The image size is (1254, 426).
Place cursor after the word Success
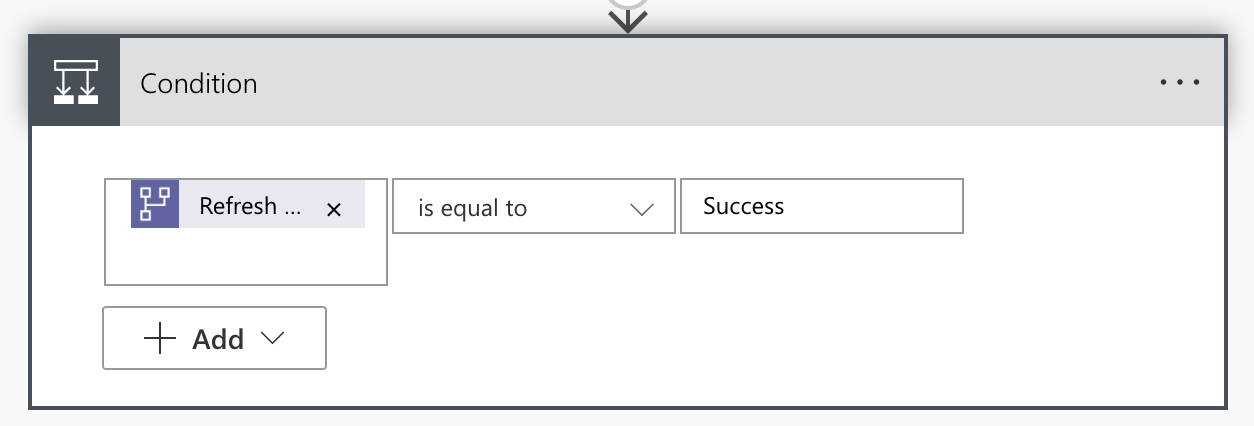(x=787, y=206)
